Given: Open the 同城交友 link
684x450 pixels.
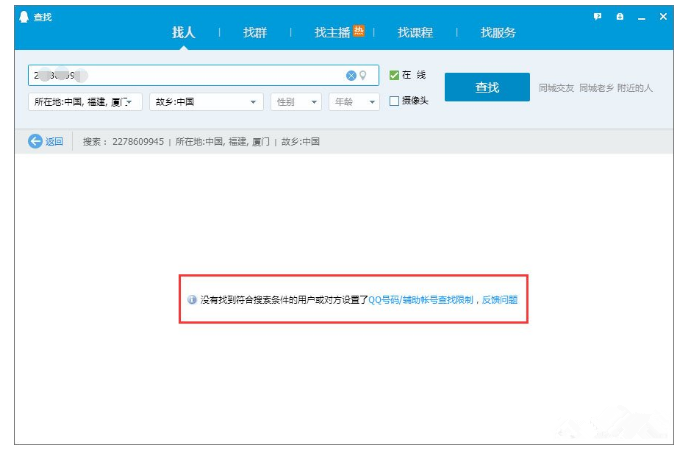Looking at the screenshot, I should tap(556, 88).
